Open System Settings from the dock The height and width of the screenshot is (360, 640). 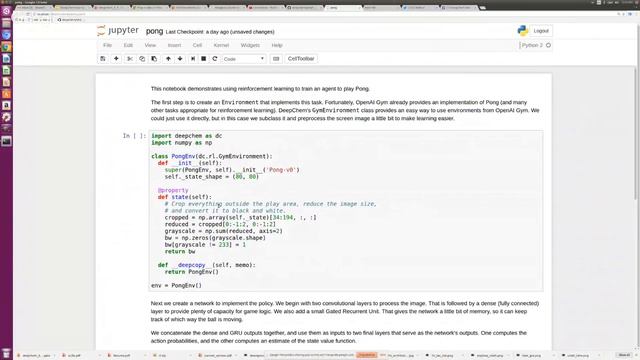(6, 117)
